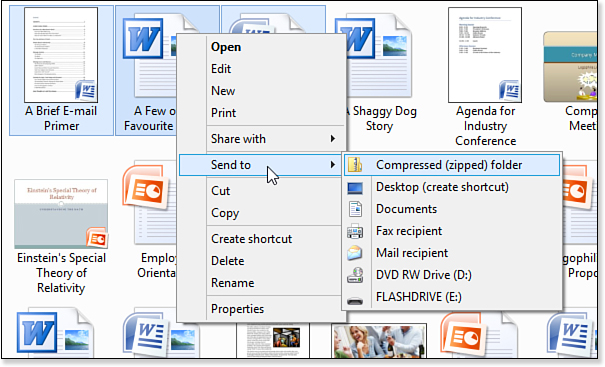The image size is (605, 367).
Task: Click New in the context menu
Action: point(223,91)
